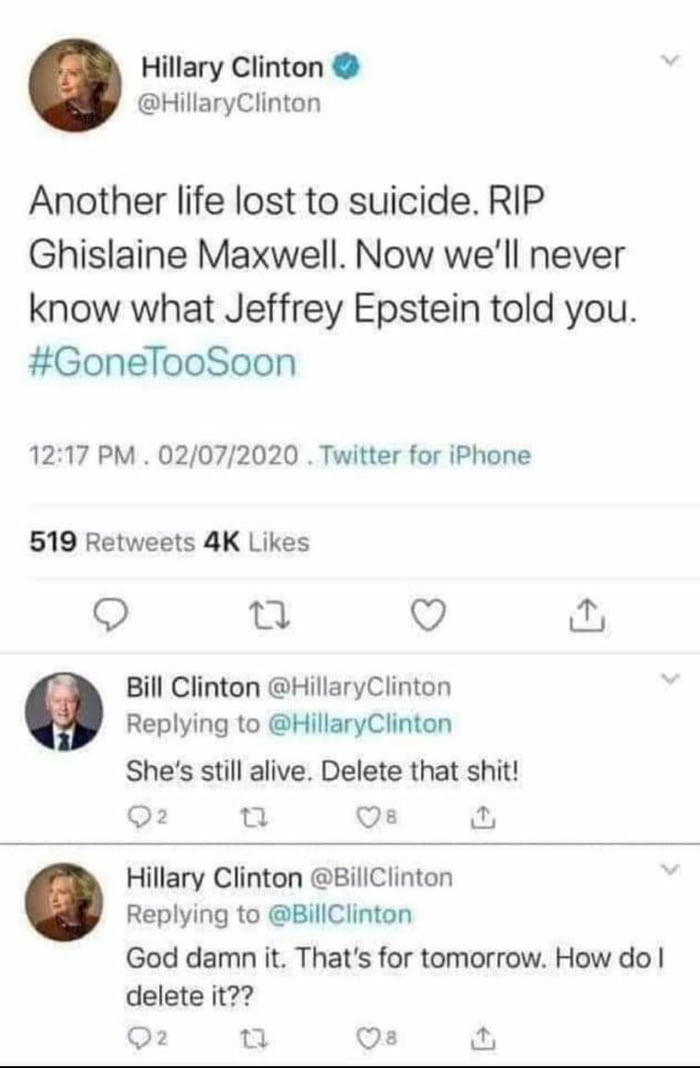This screenshot has height=1068, width=700.
Task: View the 4K Likes list
Action: click(x=255, y=542)
